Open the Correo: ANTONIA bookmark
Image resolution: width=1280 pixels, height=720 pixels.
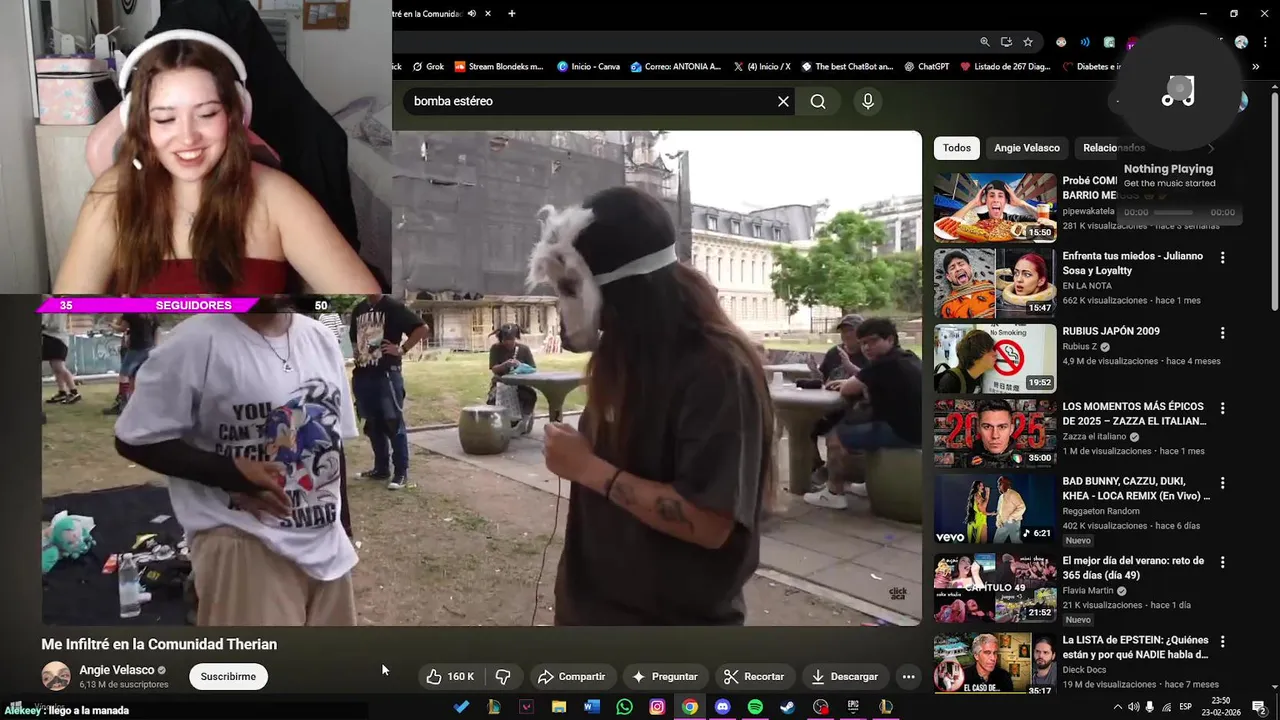click(676, 67)
